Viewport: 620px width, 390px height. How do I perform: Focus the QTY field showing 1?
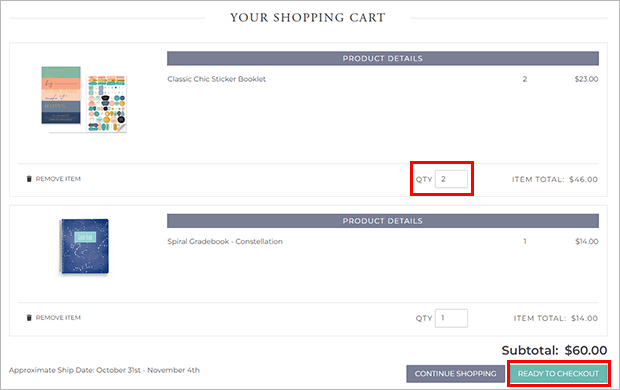(x=451, y=318)
